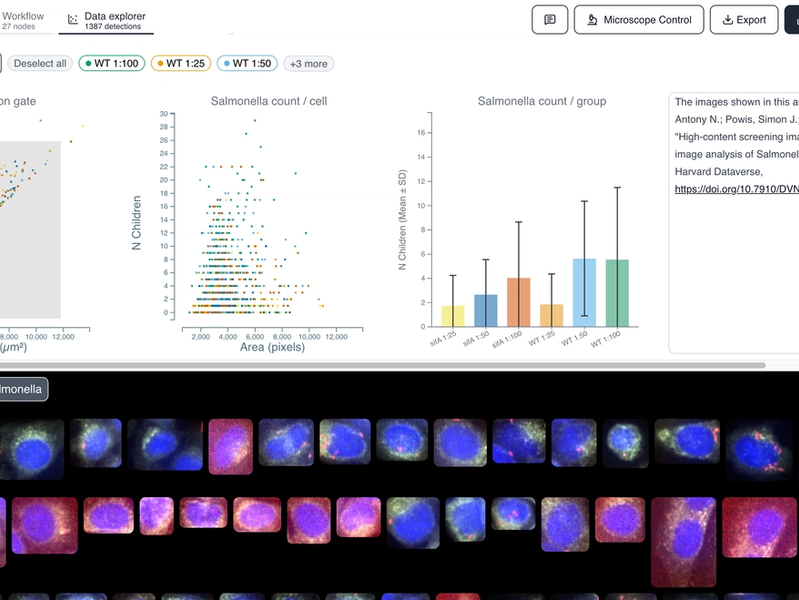This screenshot has height=600, width=799.
Task: Select the first-row pink-red rectangular cell thumbnail
Action: 231,447
